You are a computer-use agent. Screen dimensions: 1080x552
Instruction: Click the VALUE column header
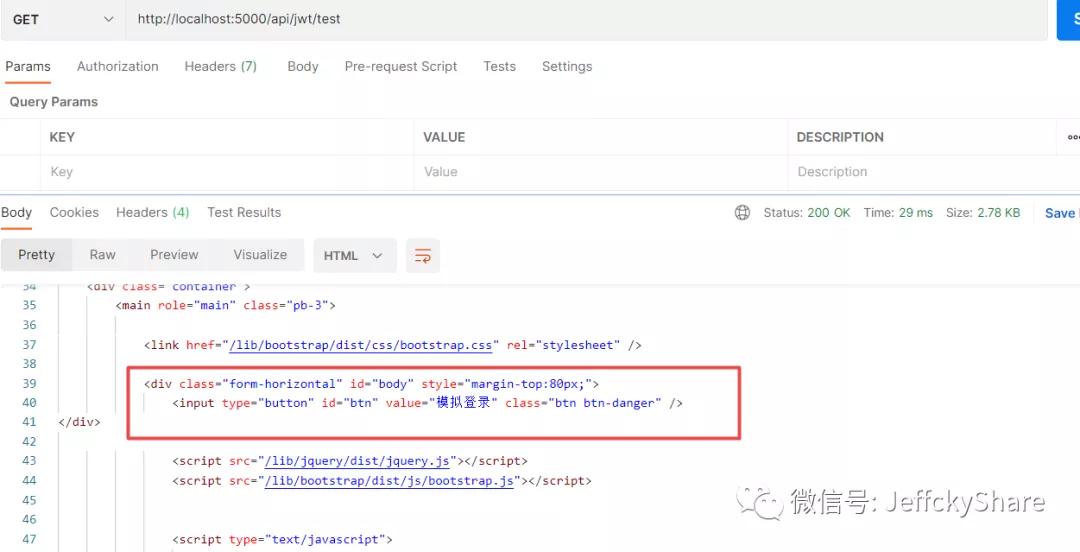click(x=444, y=137)
